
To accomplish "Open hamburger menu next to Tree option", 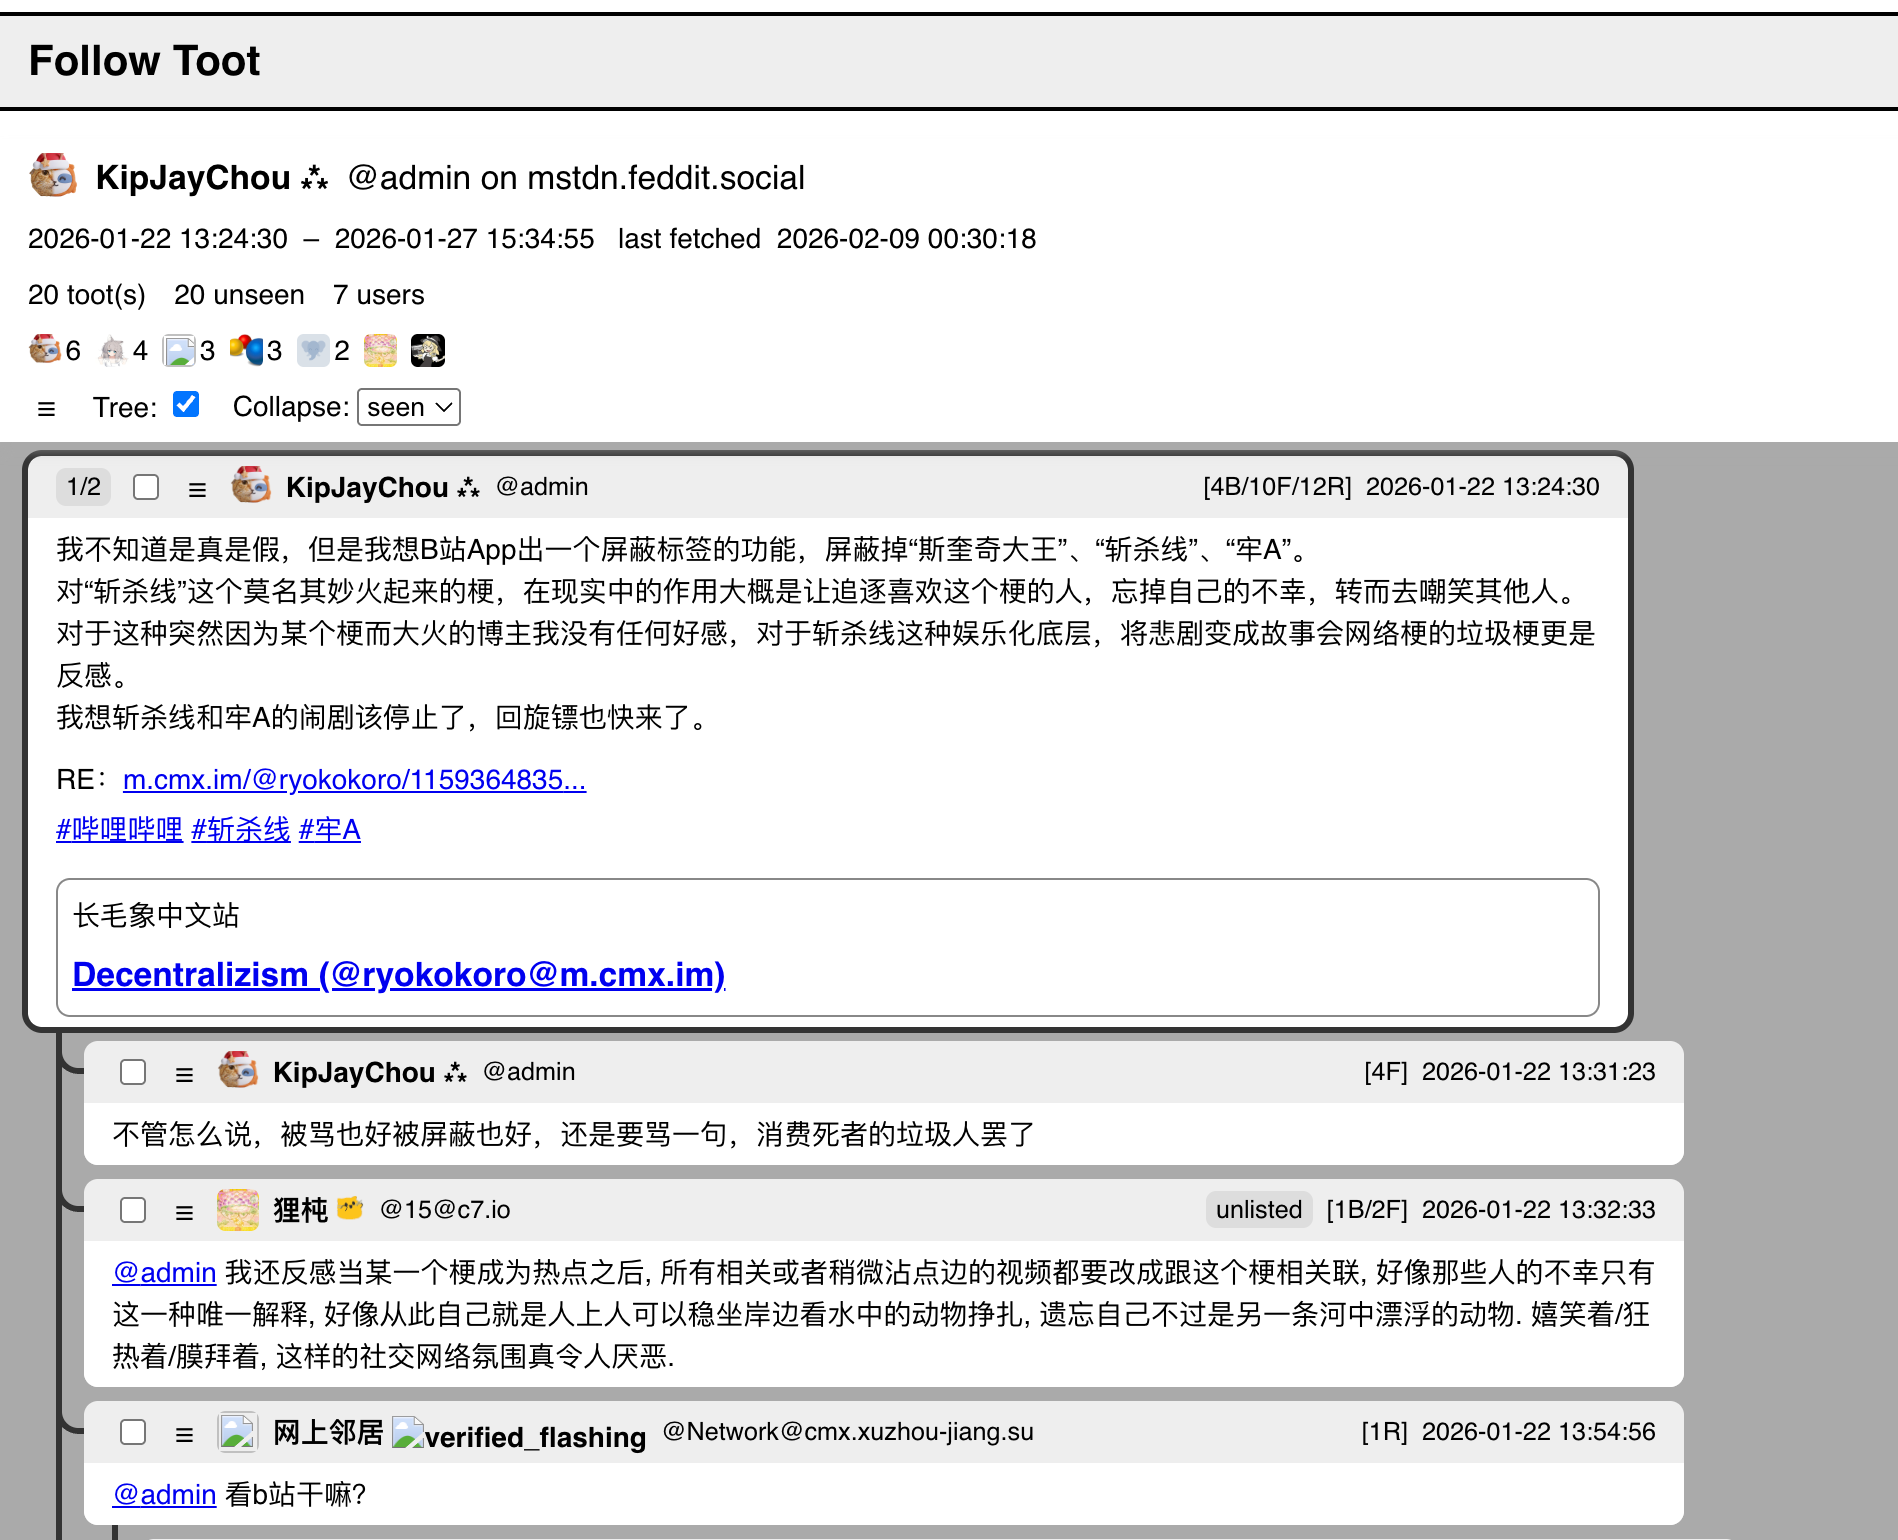I will click(x=46, y=408).
